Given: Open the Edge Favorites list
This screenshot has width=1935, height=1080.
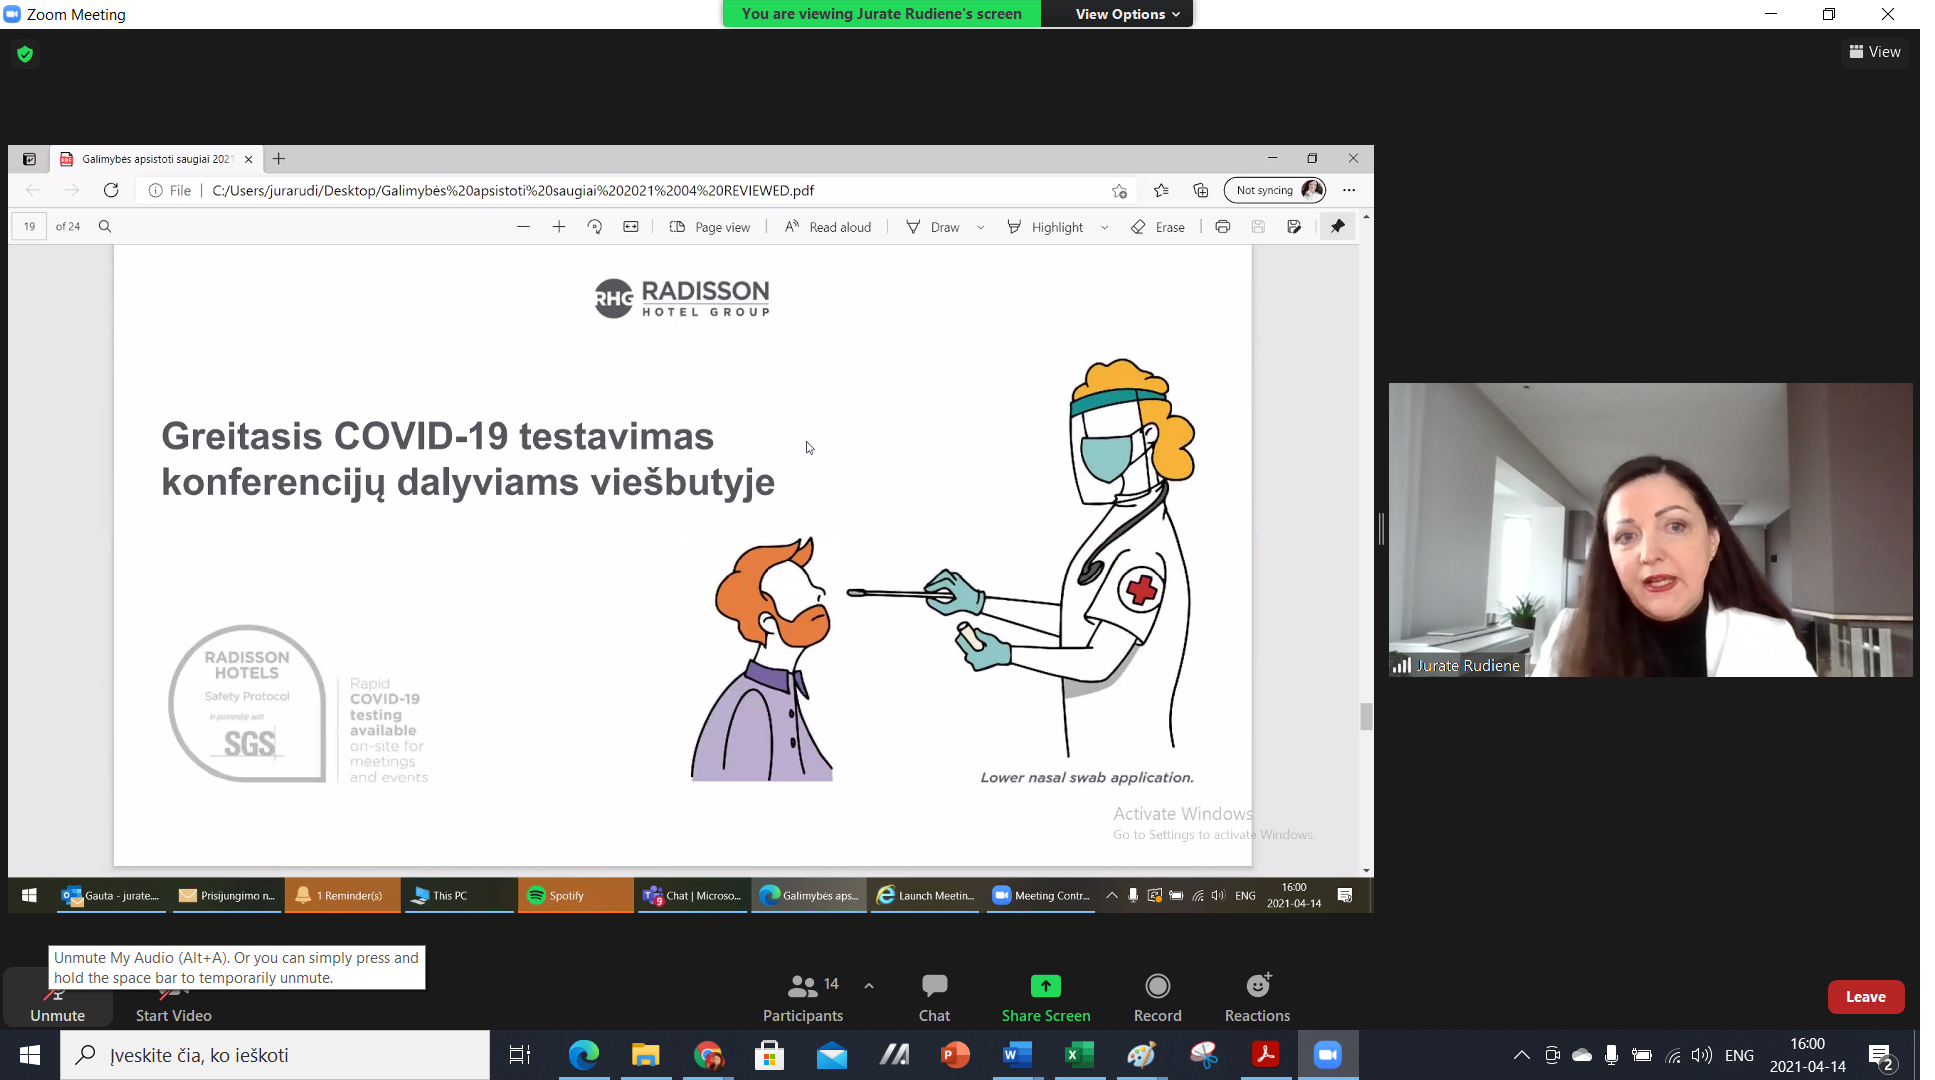Looking at the screenshot, I should [1161, 190].
